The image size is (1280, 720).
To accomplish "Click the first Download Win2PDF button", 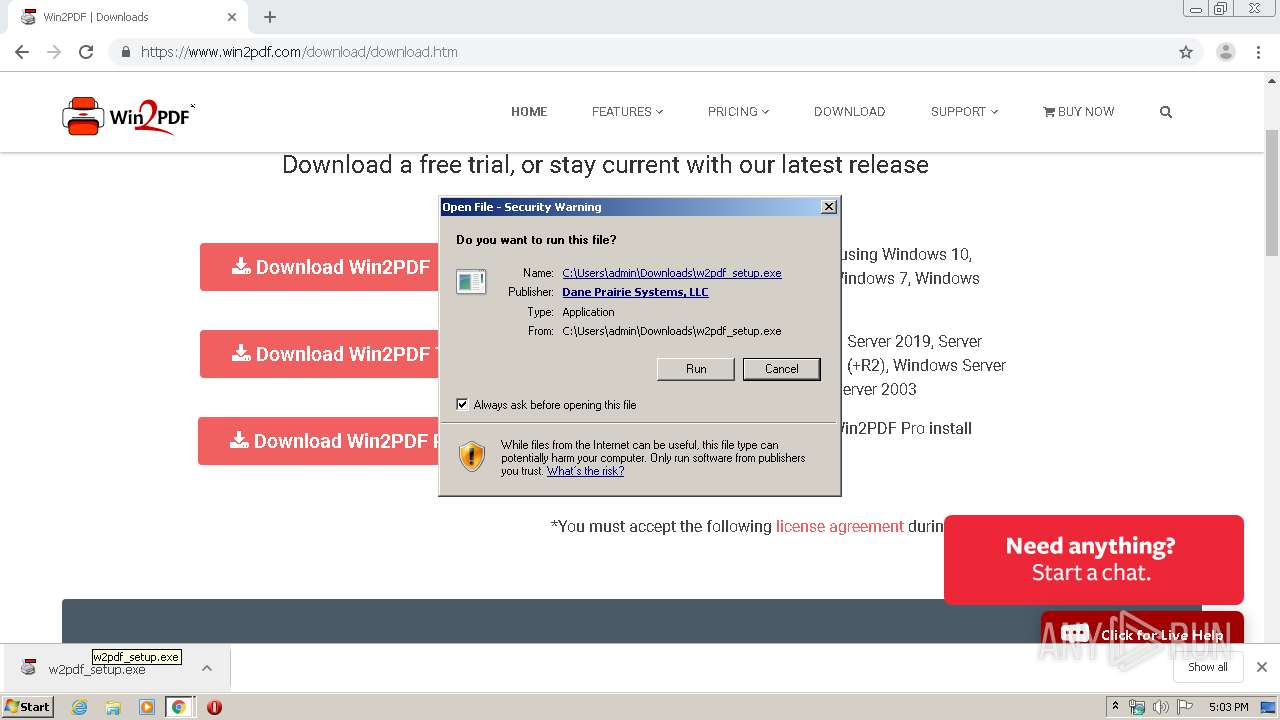I will click(x=320, y=267).
